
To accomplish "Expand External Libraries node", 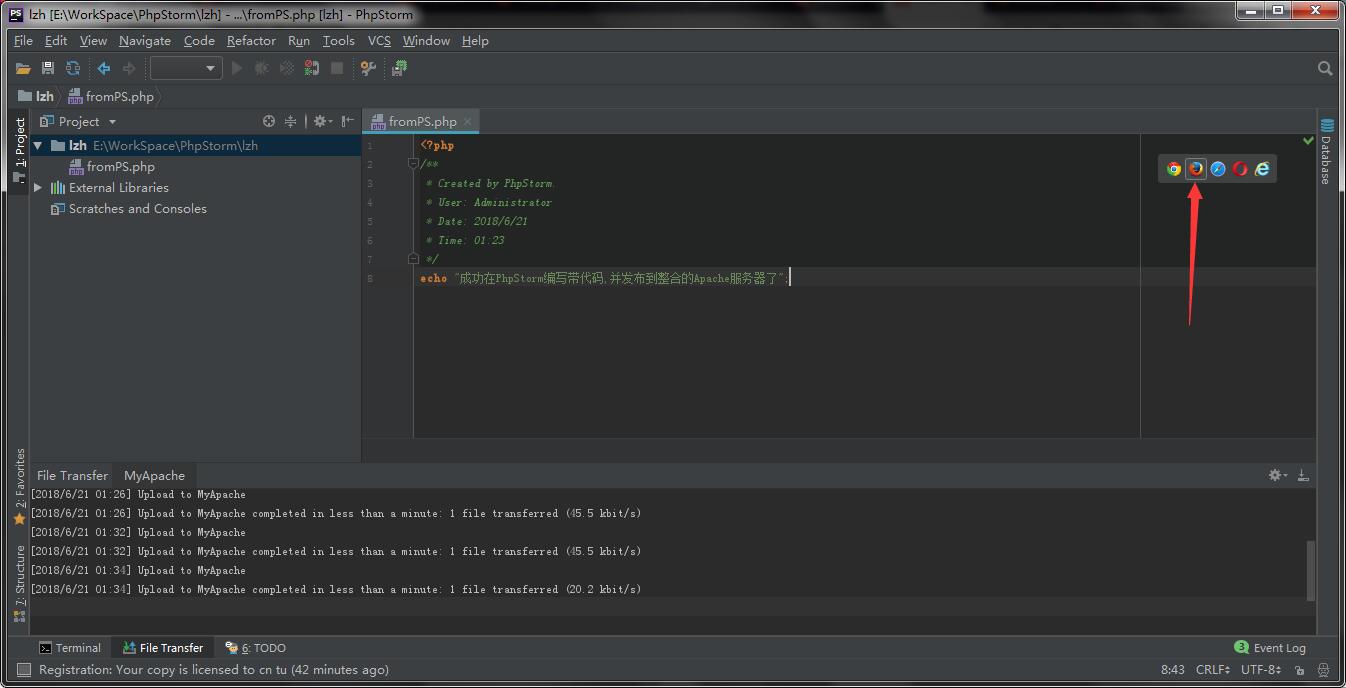I will pos(38,187).
